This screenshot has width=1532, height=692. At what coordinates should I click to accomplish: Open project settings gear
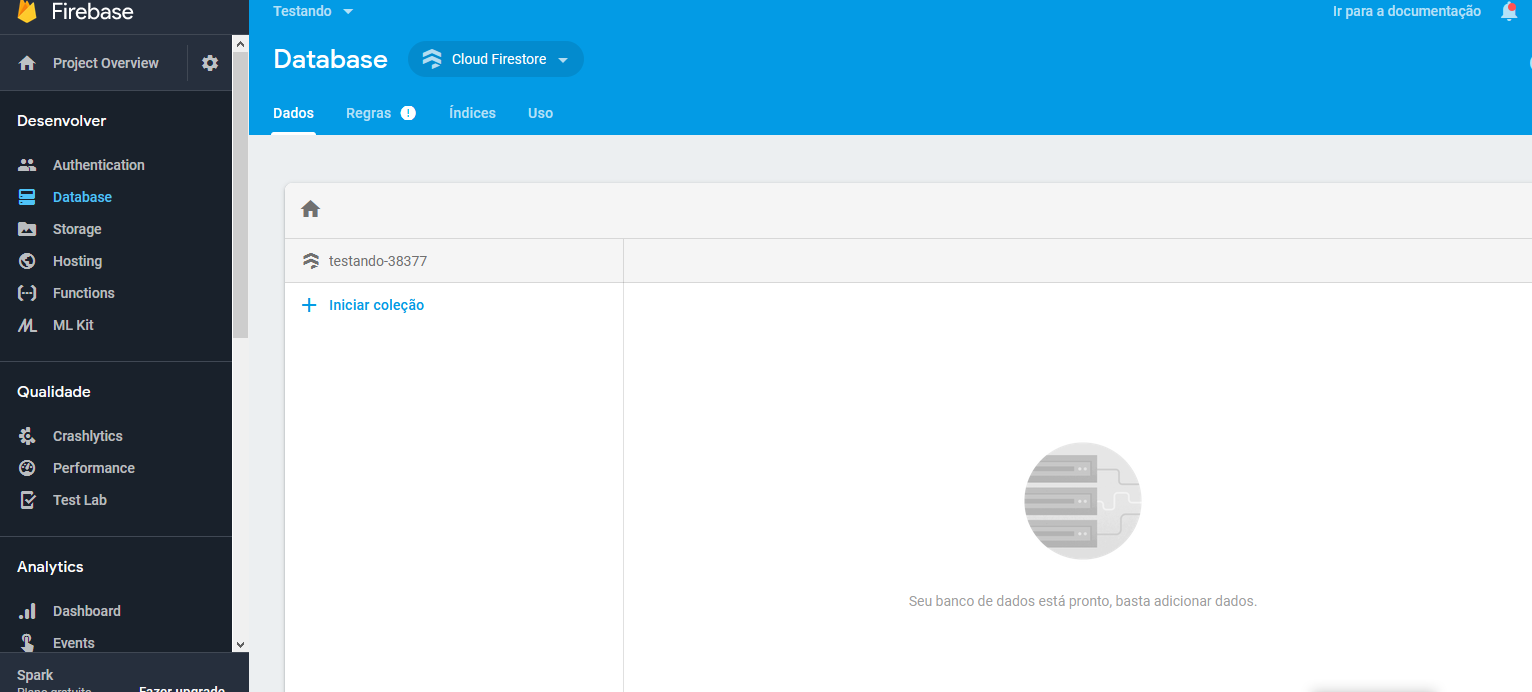pyautogui.click(x=210, y=62)
